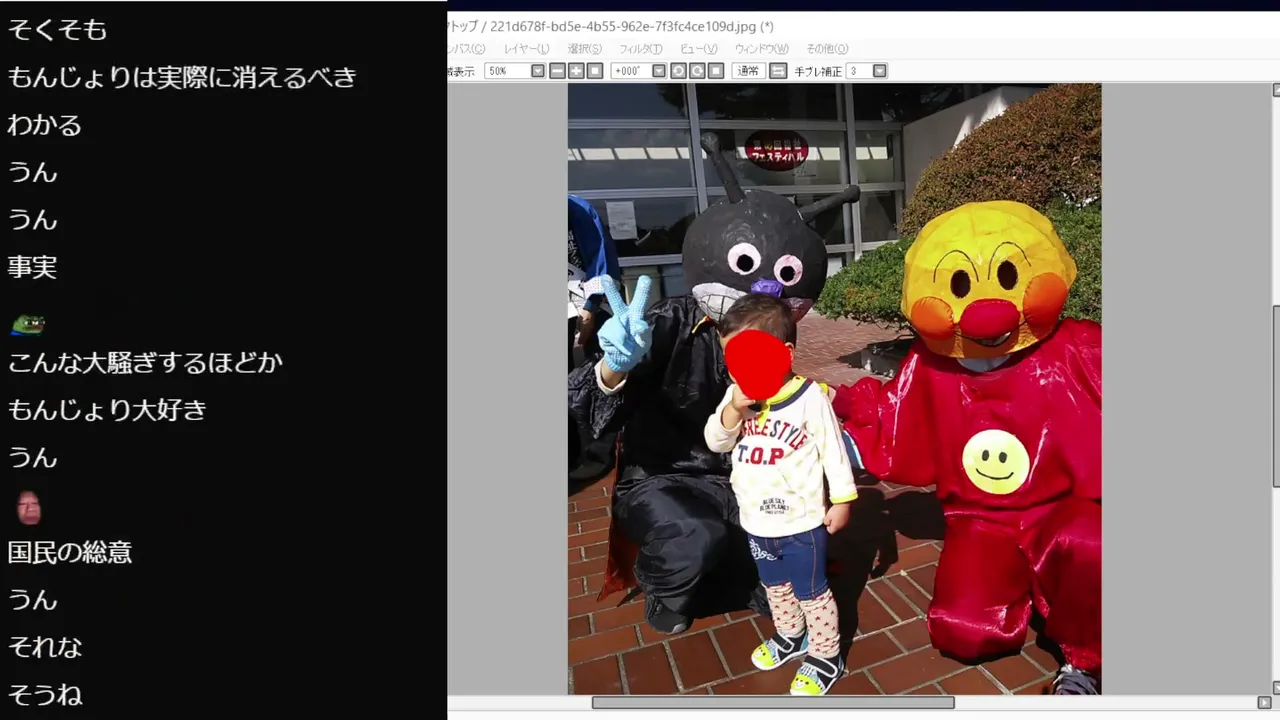
Task: Open the 手ブレ補正 stabilizer value dropdown
Action: [x=880, y=71]
